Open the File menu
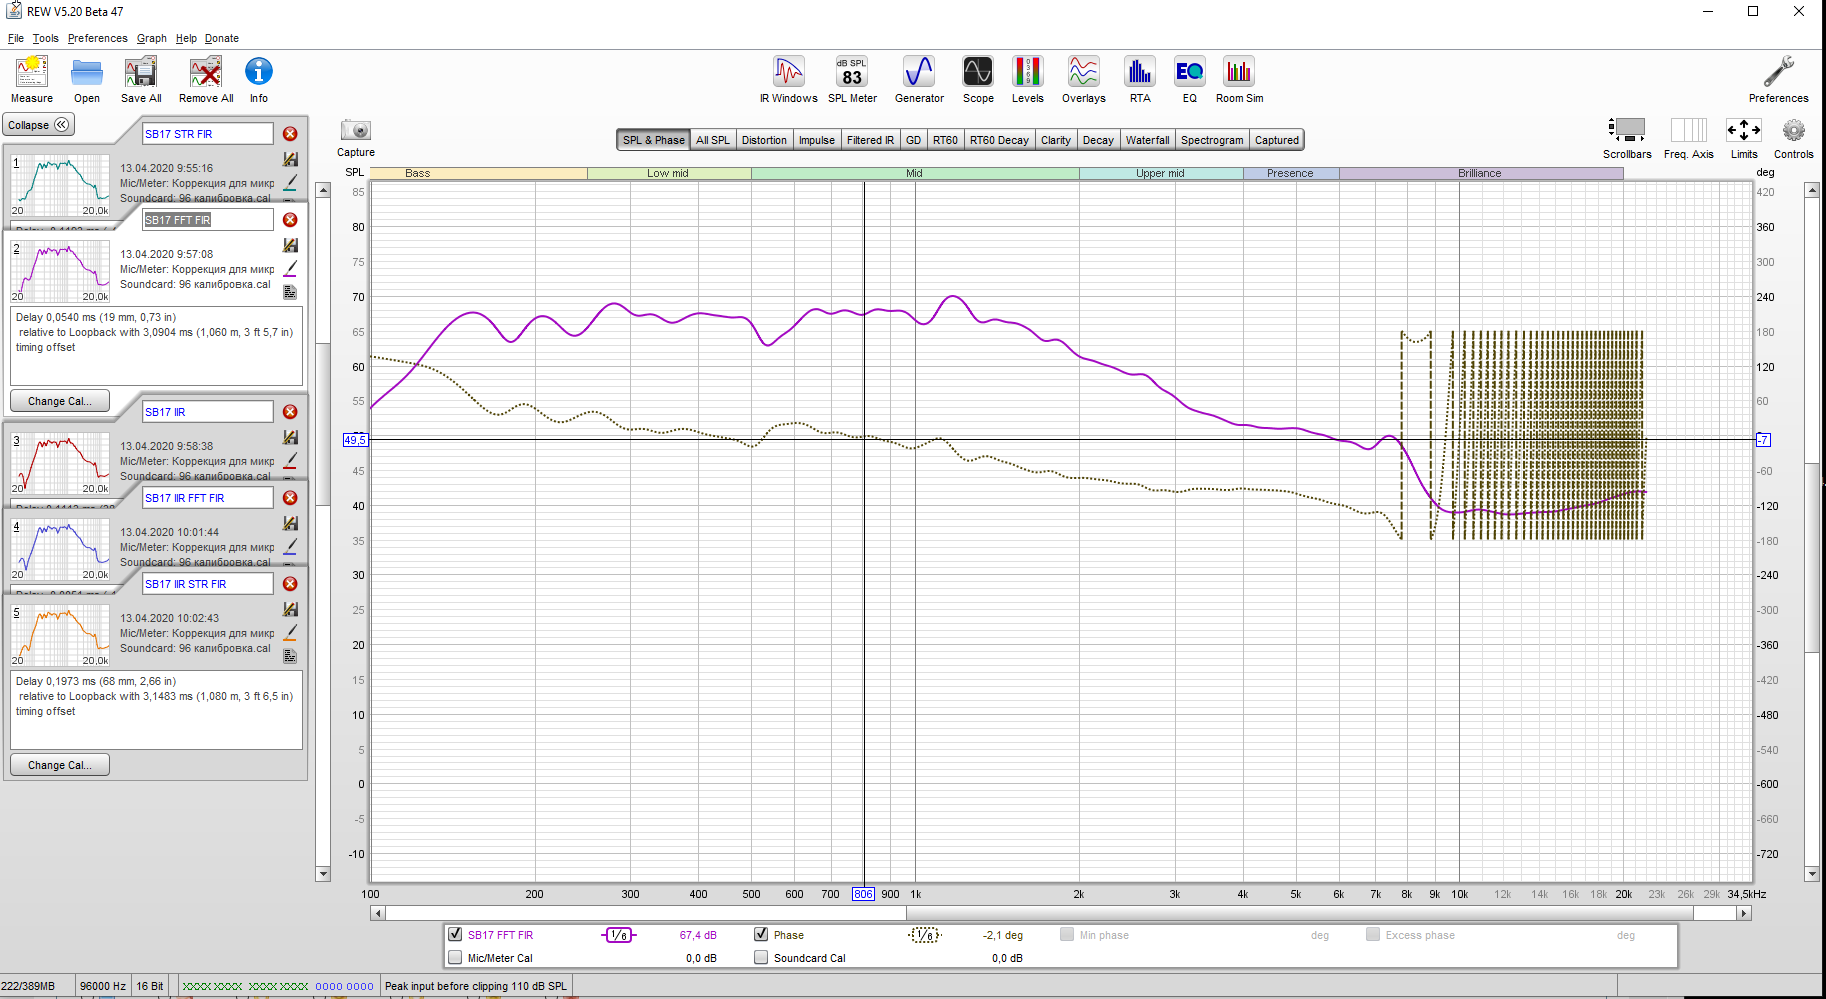 pyautogui.click(x=16, y=38)
